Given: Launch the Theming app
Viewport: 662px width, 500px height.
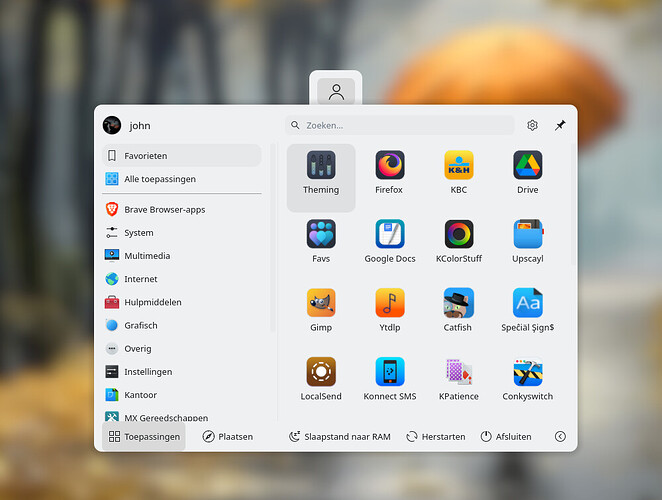Looking at the screenshot, I should point(321,177).
